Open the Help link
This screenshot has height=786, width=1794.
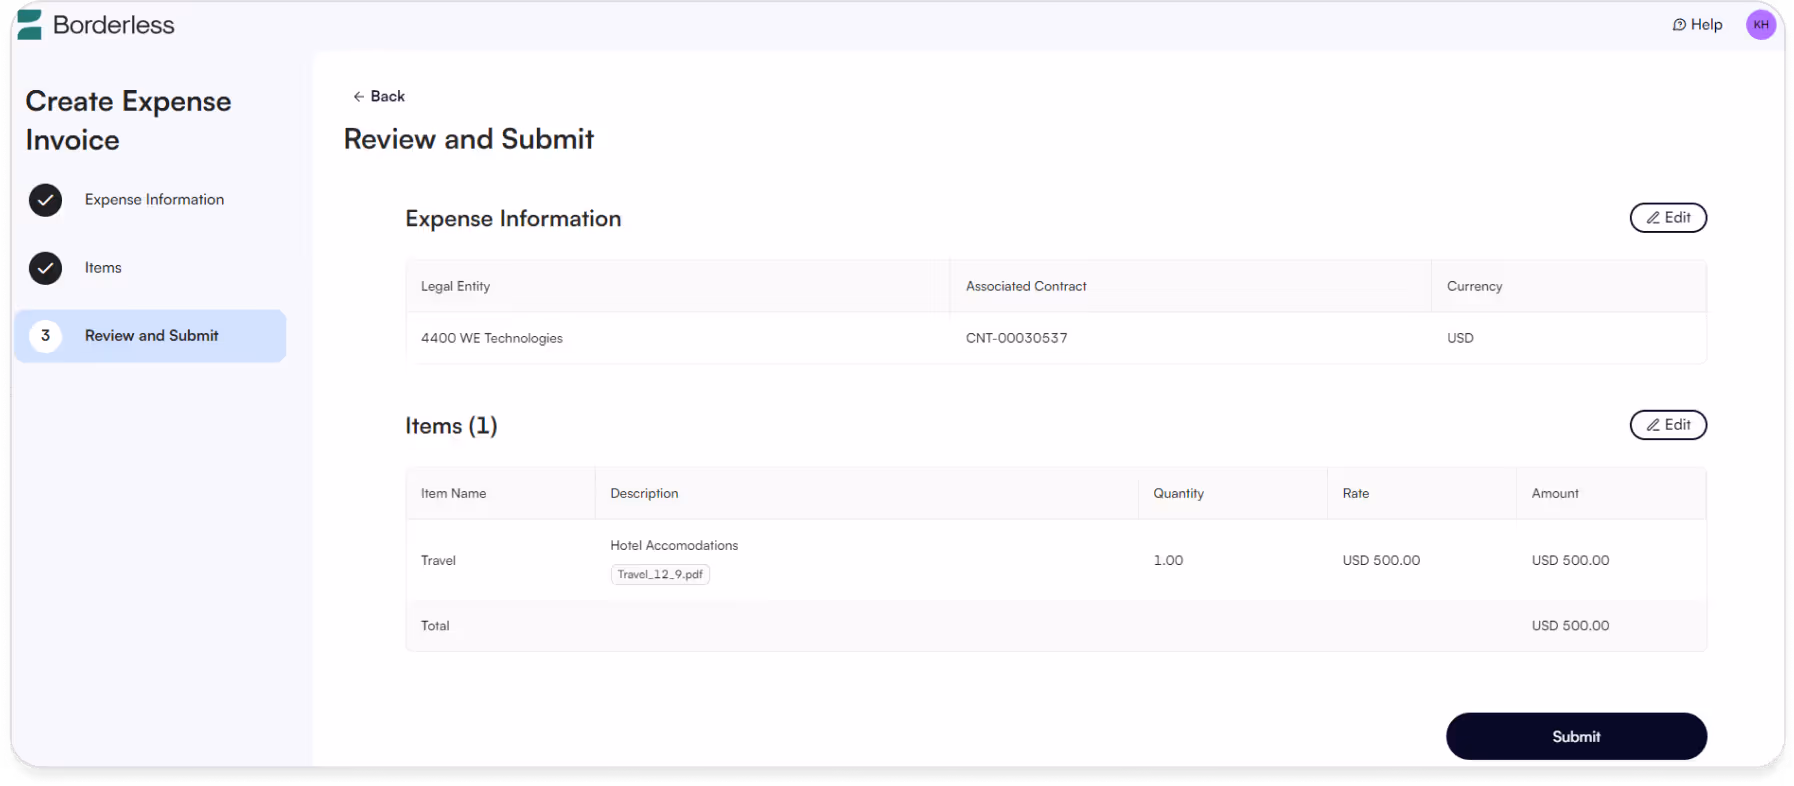1697,25
